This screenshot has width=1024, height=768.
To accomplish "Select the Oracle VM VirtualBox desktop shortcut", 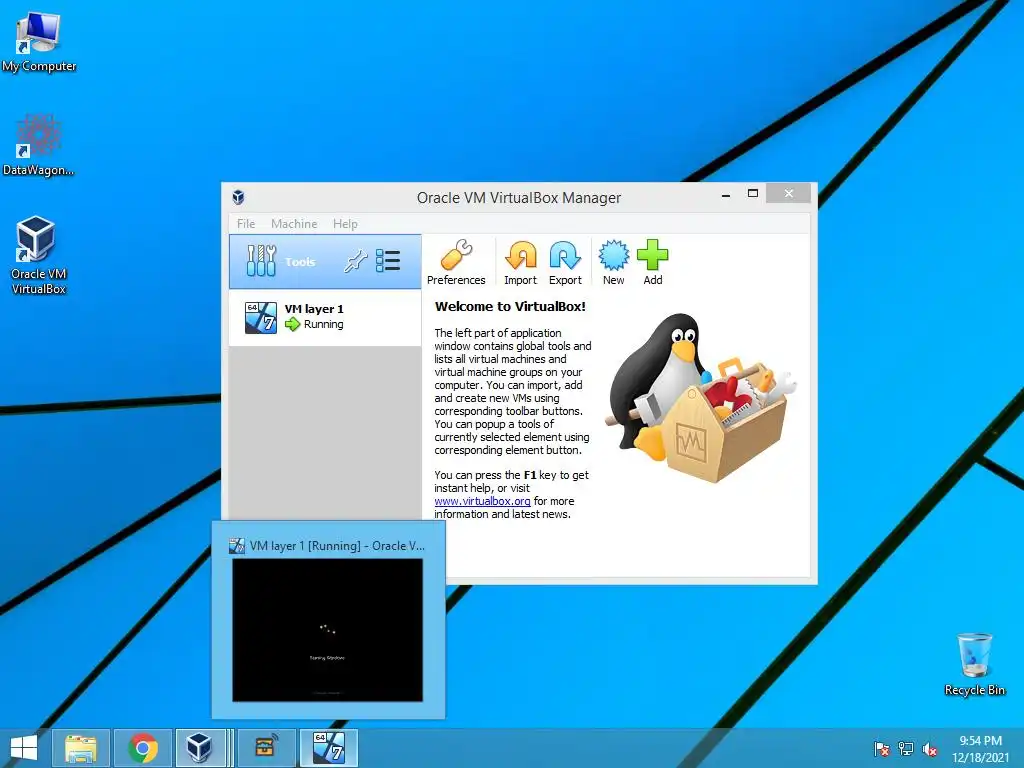I will click(39, 255).
